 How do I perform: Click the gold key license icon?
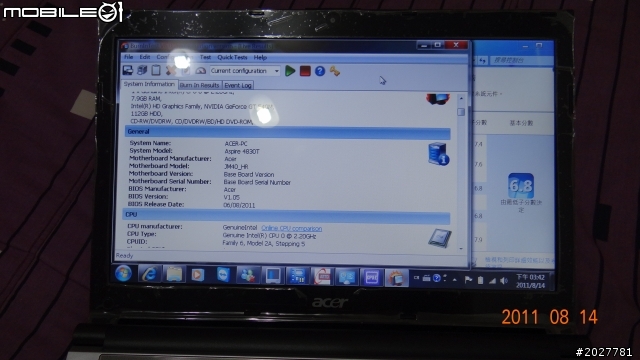click(x=335, y=71)
